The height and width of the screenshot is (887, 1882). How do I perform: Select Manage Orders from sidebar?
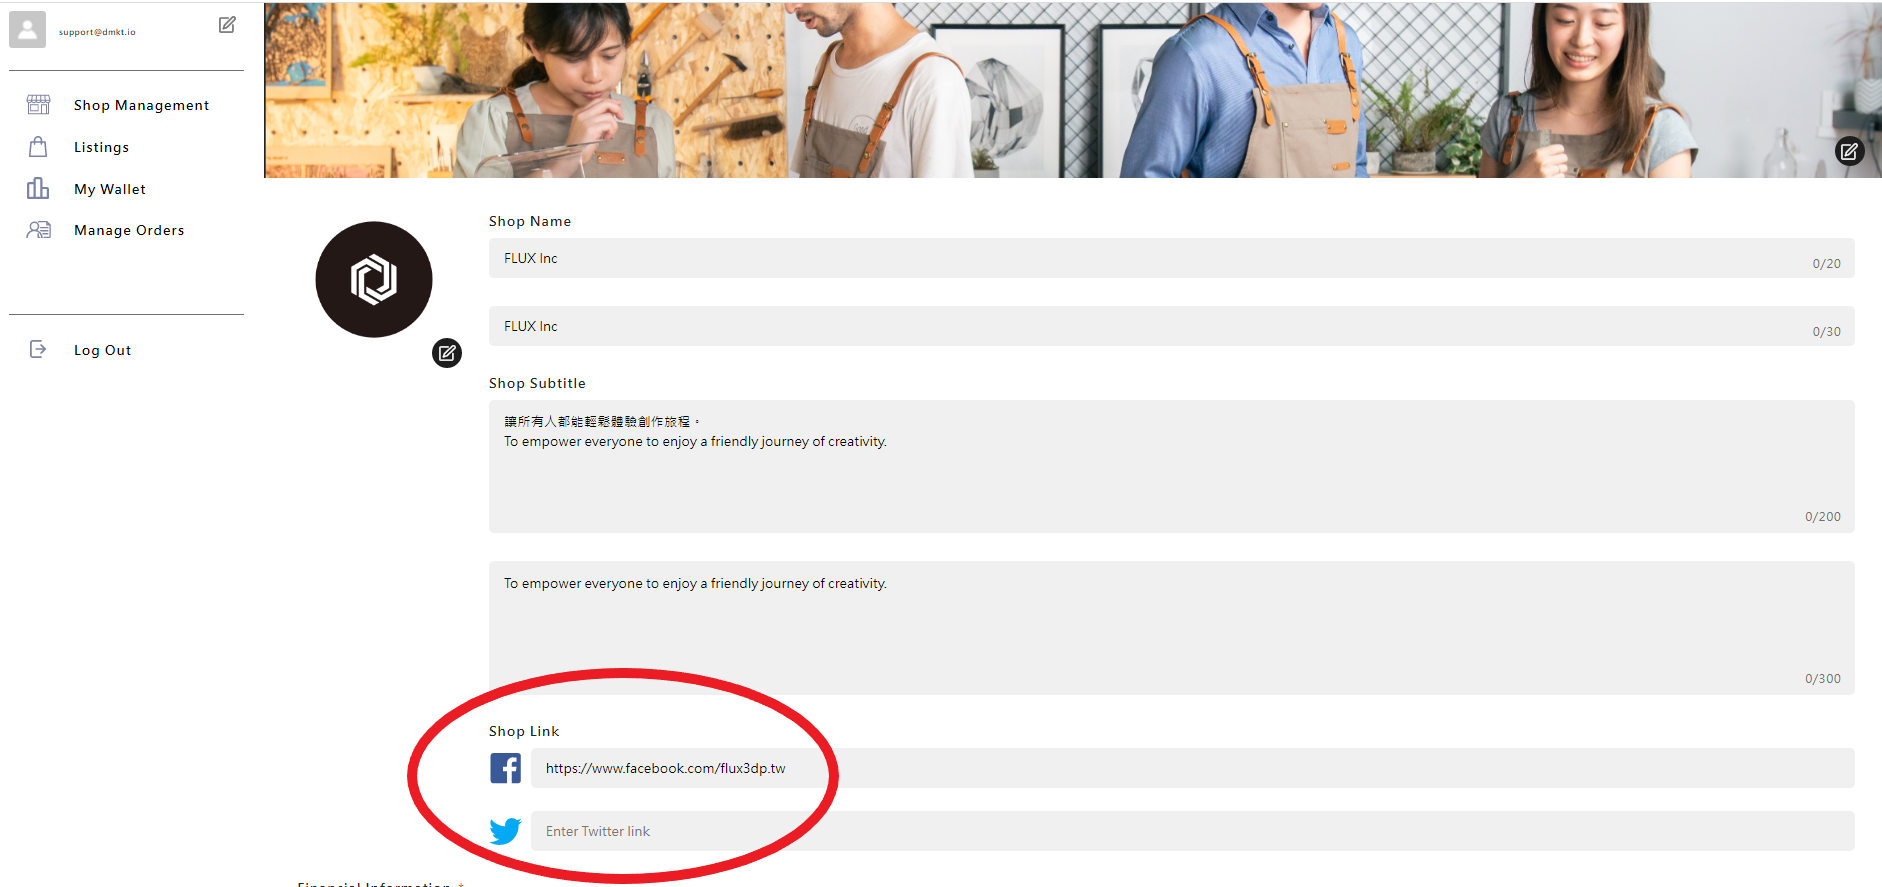coord(129,230)
